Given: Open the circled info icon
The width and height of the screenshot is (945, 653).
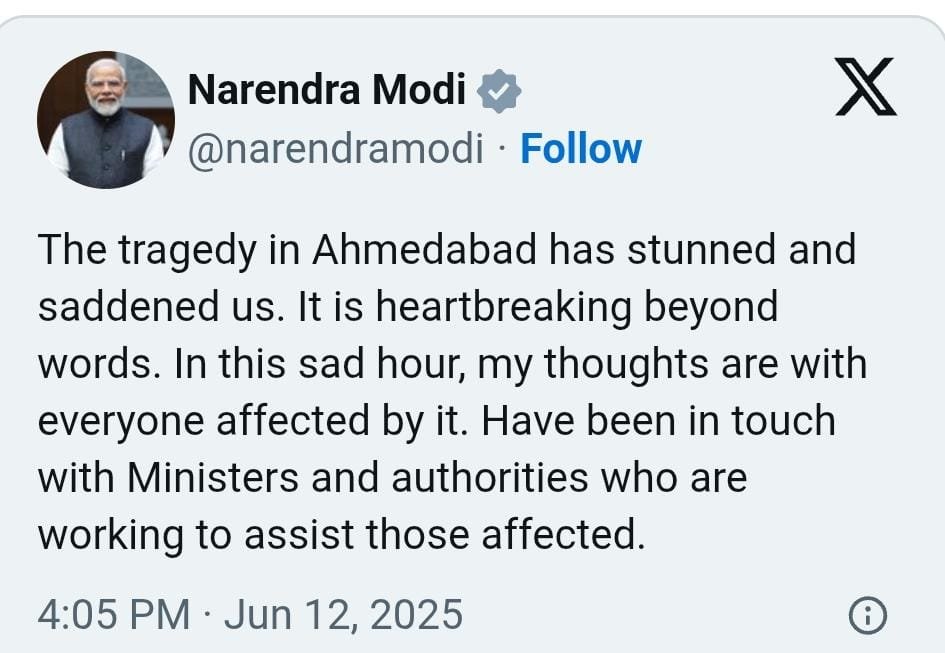Looking at the screenshot, I should tap(866, 615).
